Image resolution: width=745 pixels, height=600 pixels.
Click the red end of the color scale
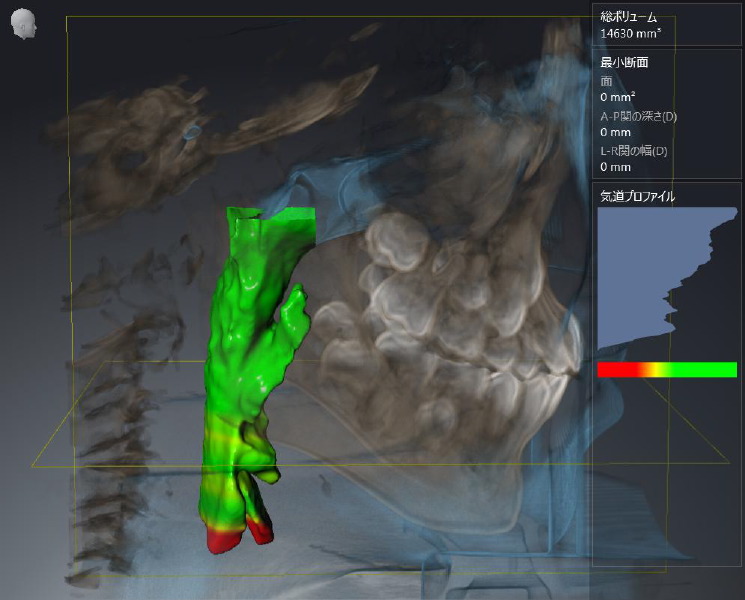tap(610, 369)
